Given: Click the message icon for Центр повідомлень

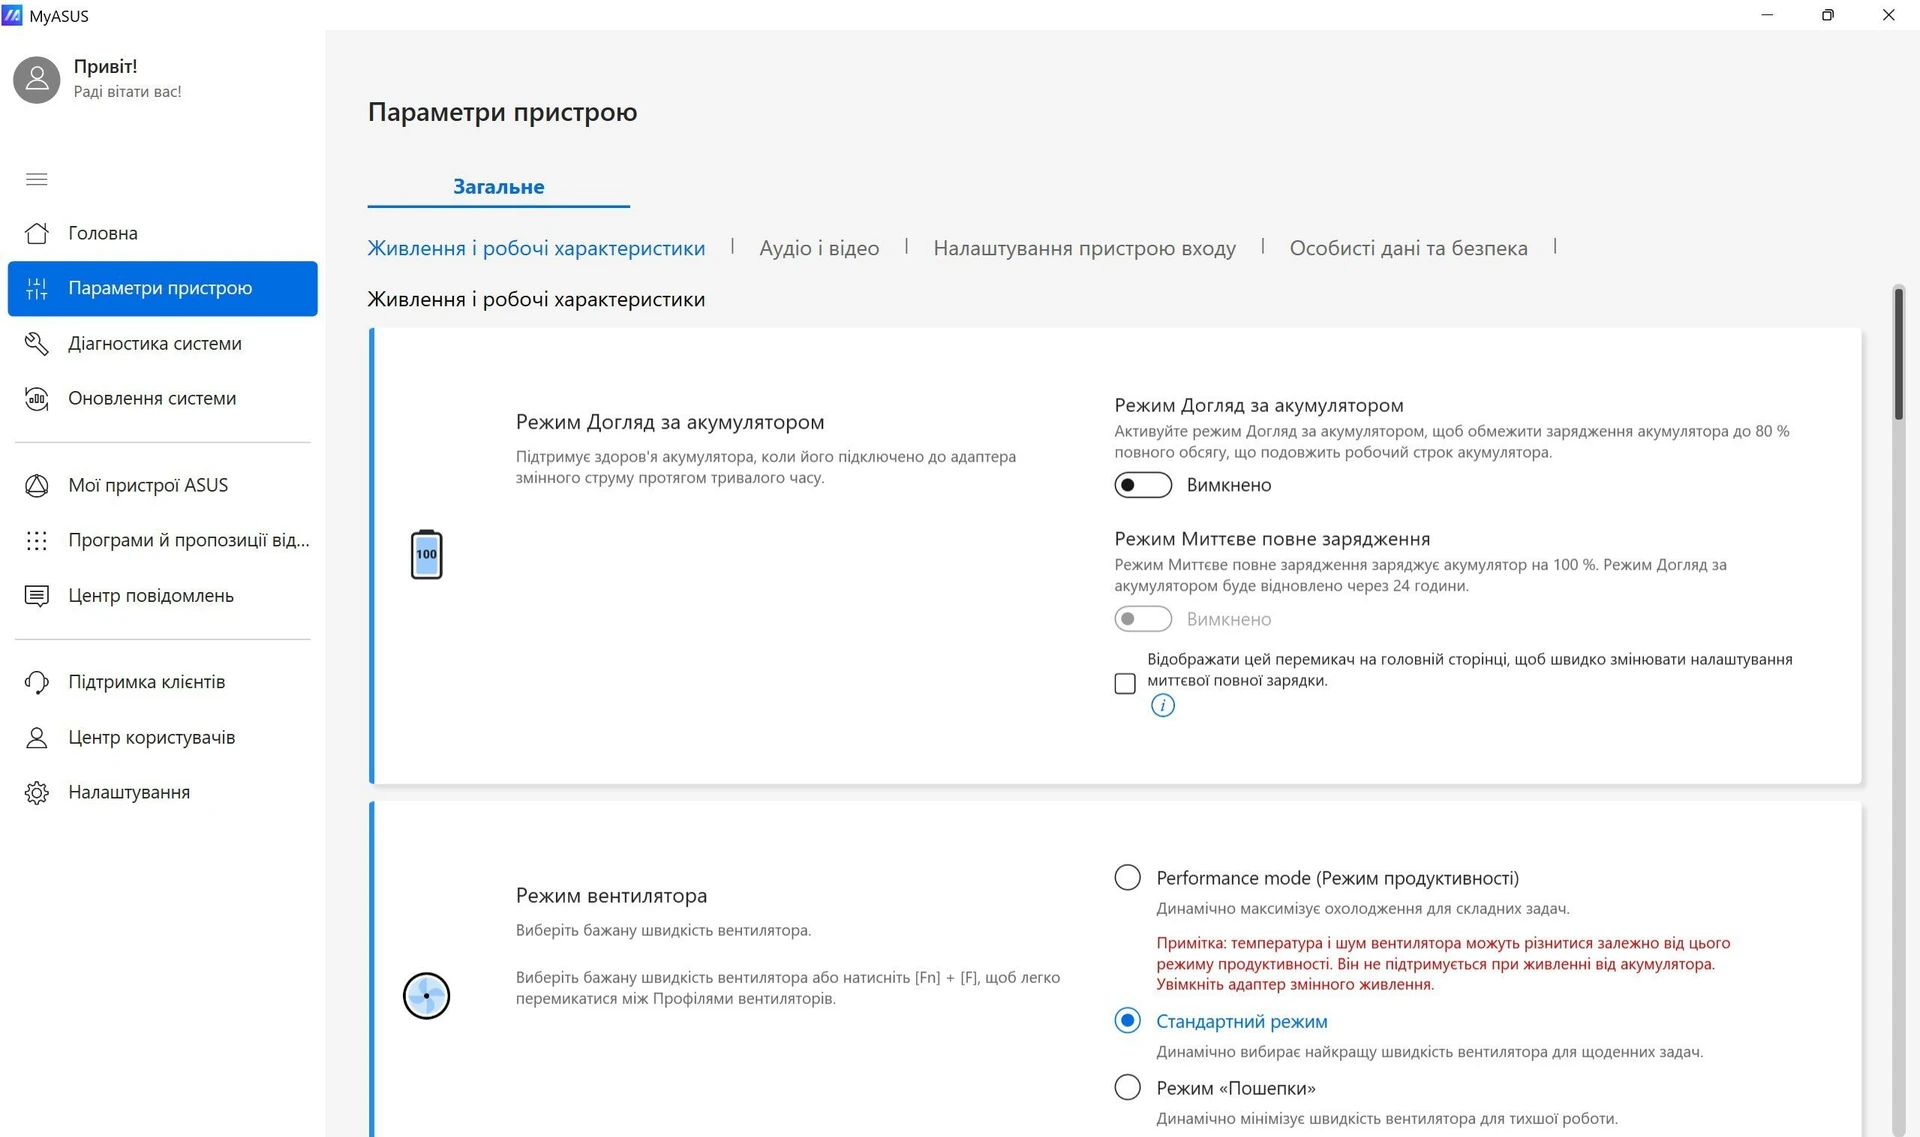Looking at the screenshot, I should (37, 596).
